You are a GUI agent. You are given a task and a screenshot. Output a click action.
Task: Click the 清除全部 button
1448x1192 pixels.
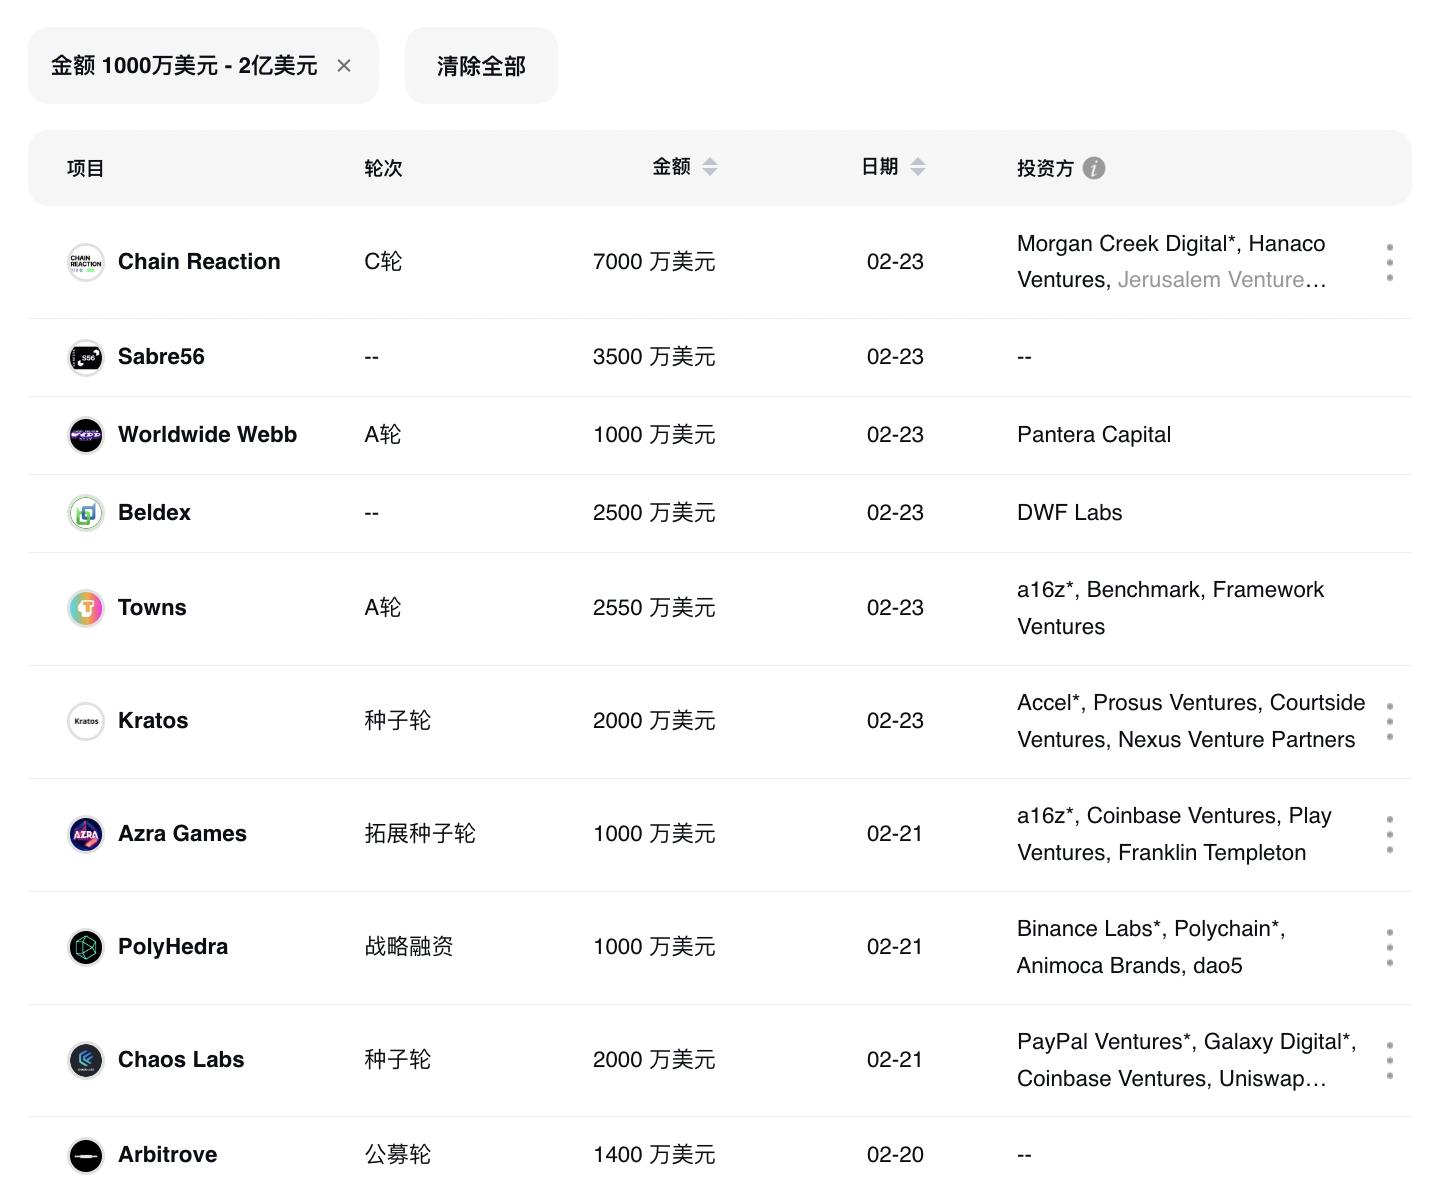click(481, 66)
